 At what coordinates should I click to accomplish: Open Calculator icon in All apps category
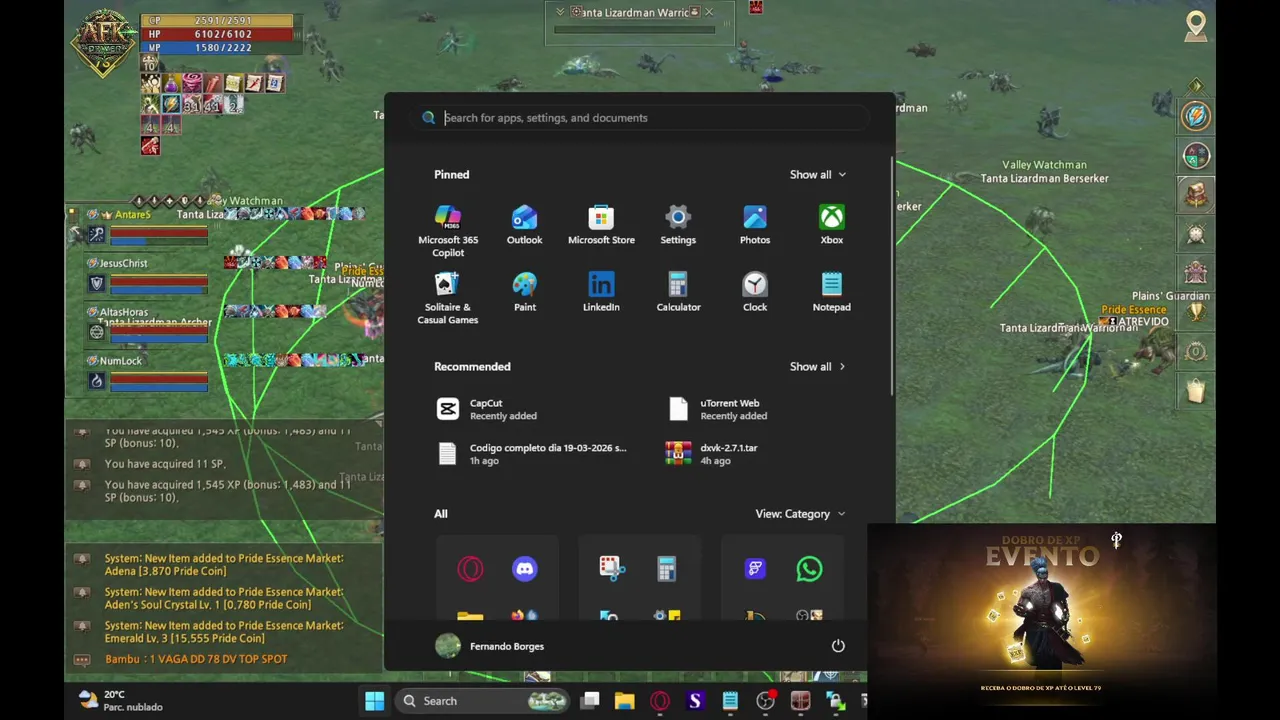[x=666, y=569]
